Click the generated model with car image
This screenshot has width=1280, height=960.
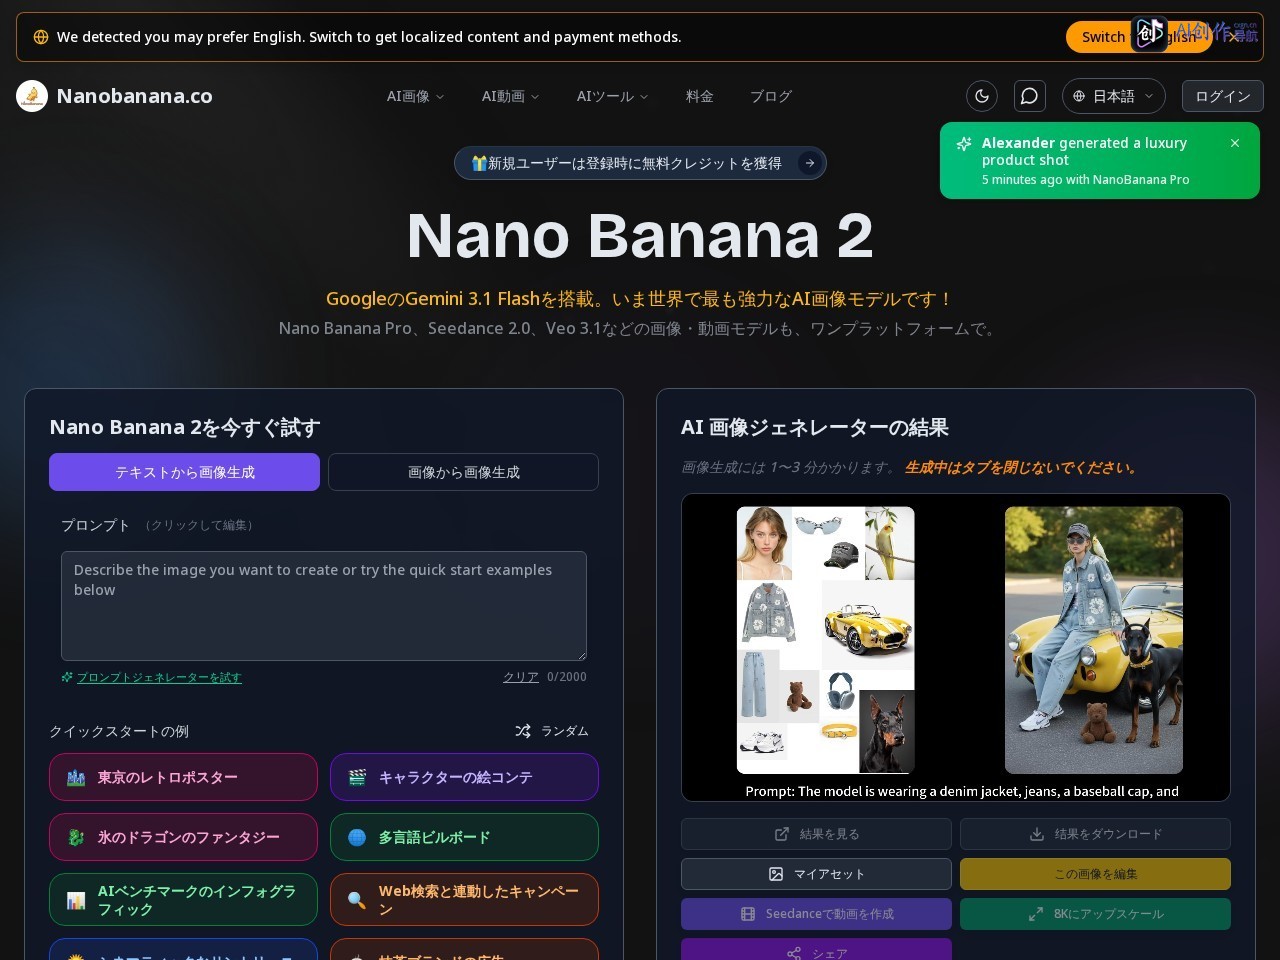pyautogui.click(x=1094, y=640)
